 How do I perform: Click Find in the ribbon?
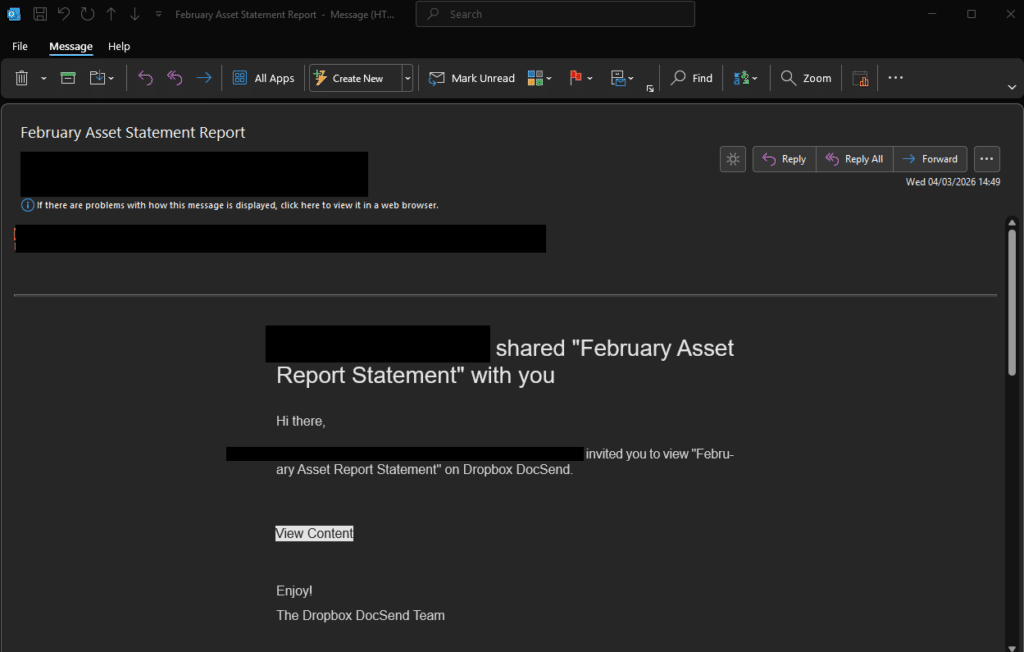coord(692,78)
